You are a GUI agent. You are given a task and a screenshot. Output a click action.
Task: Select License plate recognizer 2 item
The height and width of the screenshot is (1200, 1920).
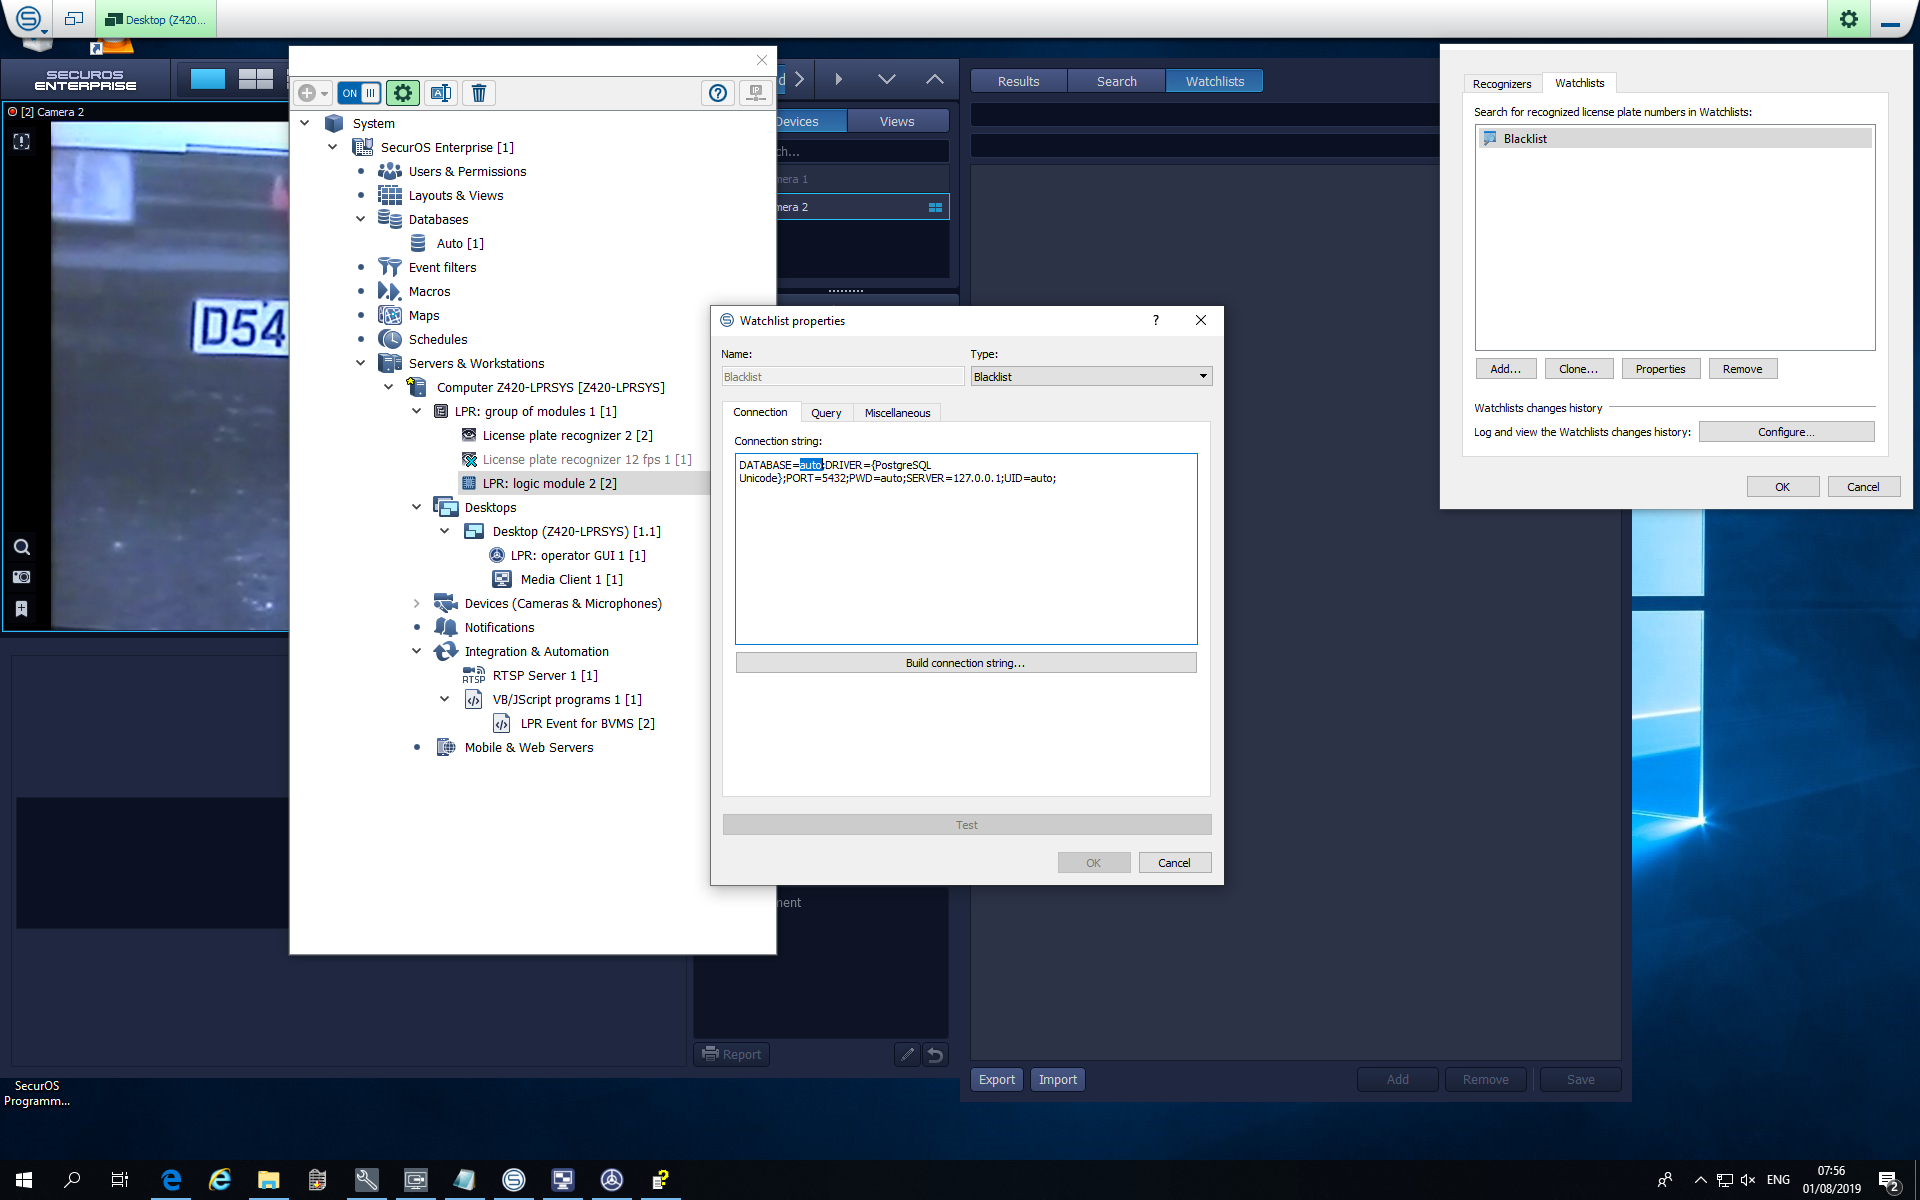pyautogui.click(x=567, y=435)
